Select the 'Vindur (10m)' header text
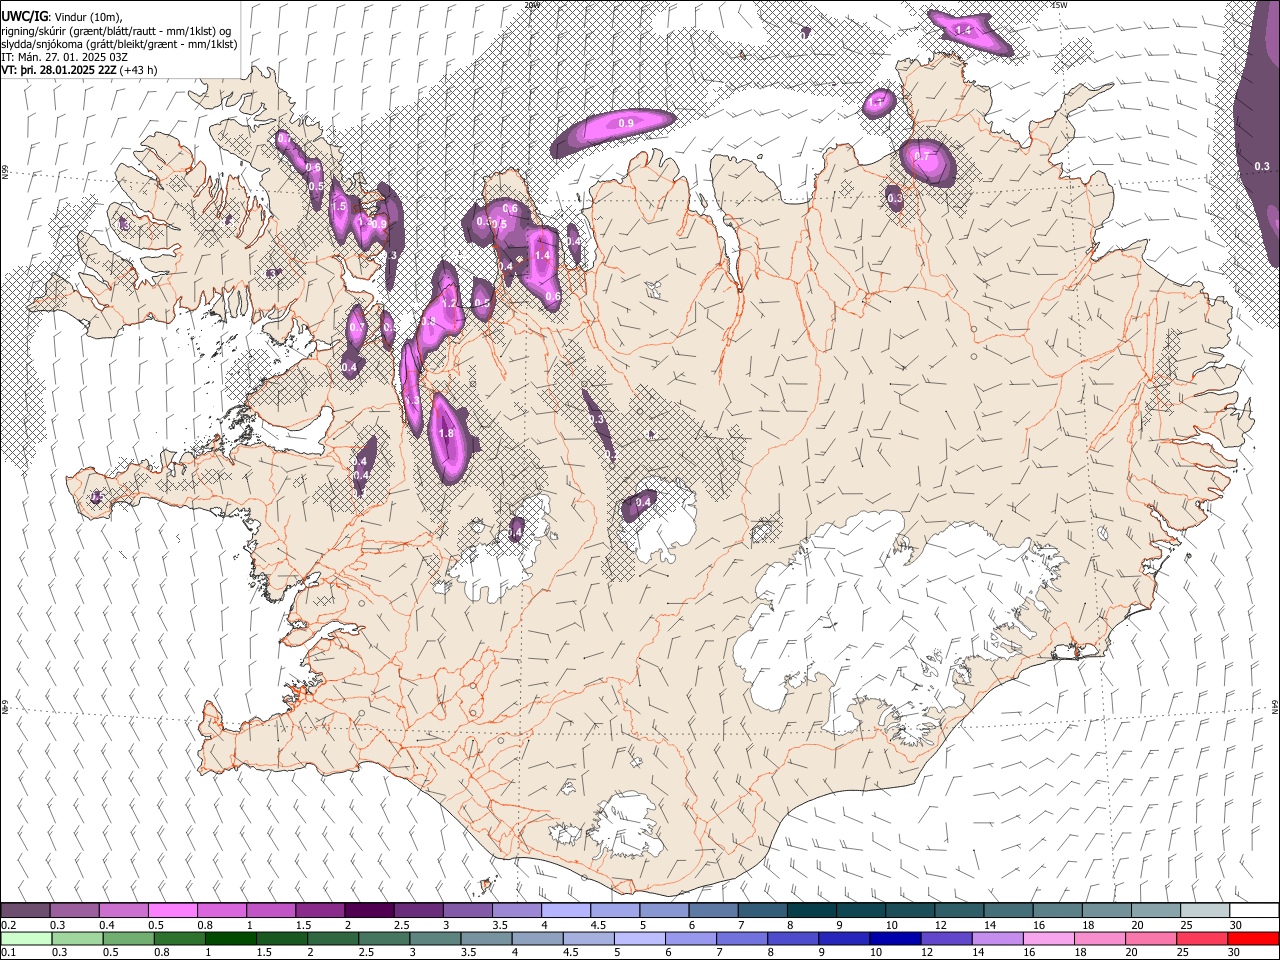This screenshot has height=960, width=1280. pos(88,16)
